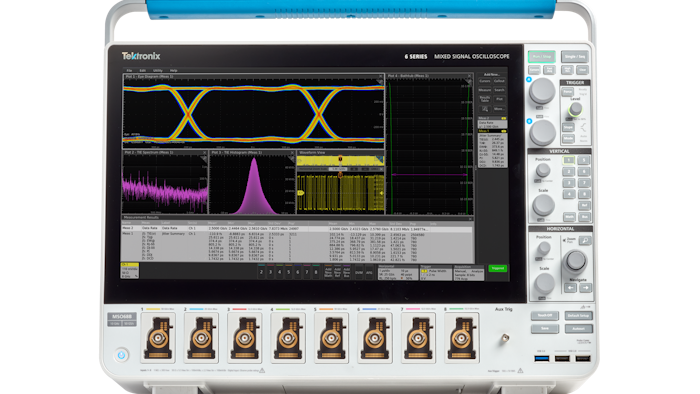Tap the zoom box icon beside More...
Image resolution: width=700 pixels, height=394 pixels.
click(x=485, y=109)
